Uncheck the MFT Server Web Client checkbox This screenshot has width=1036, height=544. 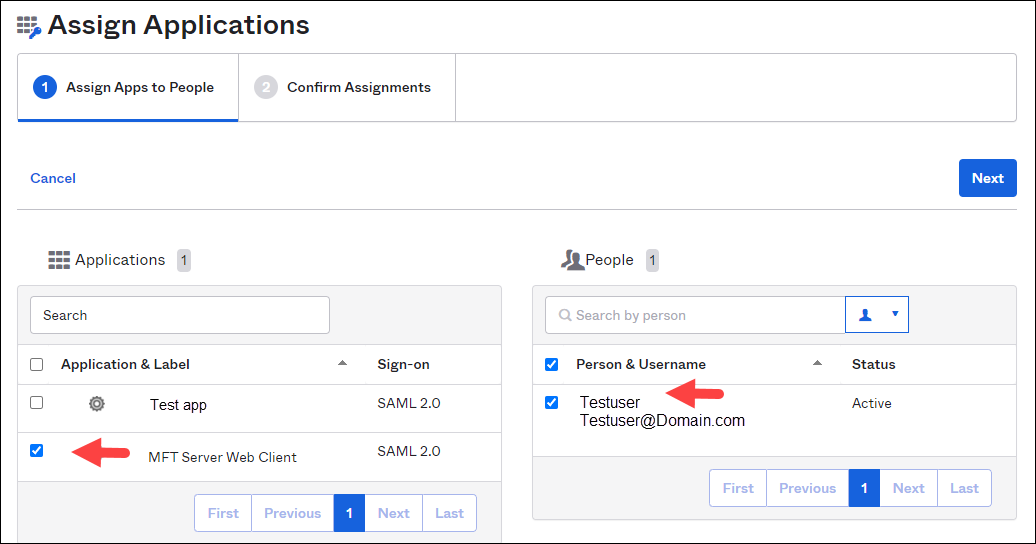pyautogui.click(x=37, y=451)
